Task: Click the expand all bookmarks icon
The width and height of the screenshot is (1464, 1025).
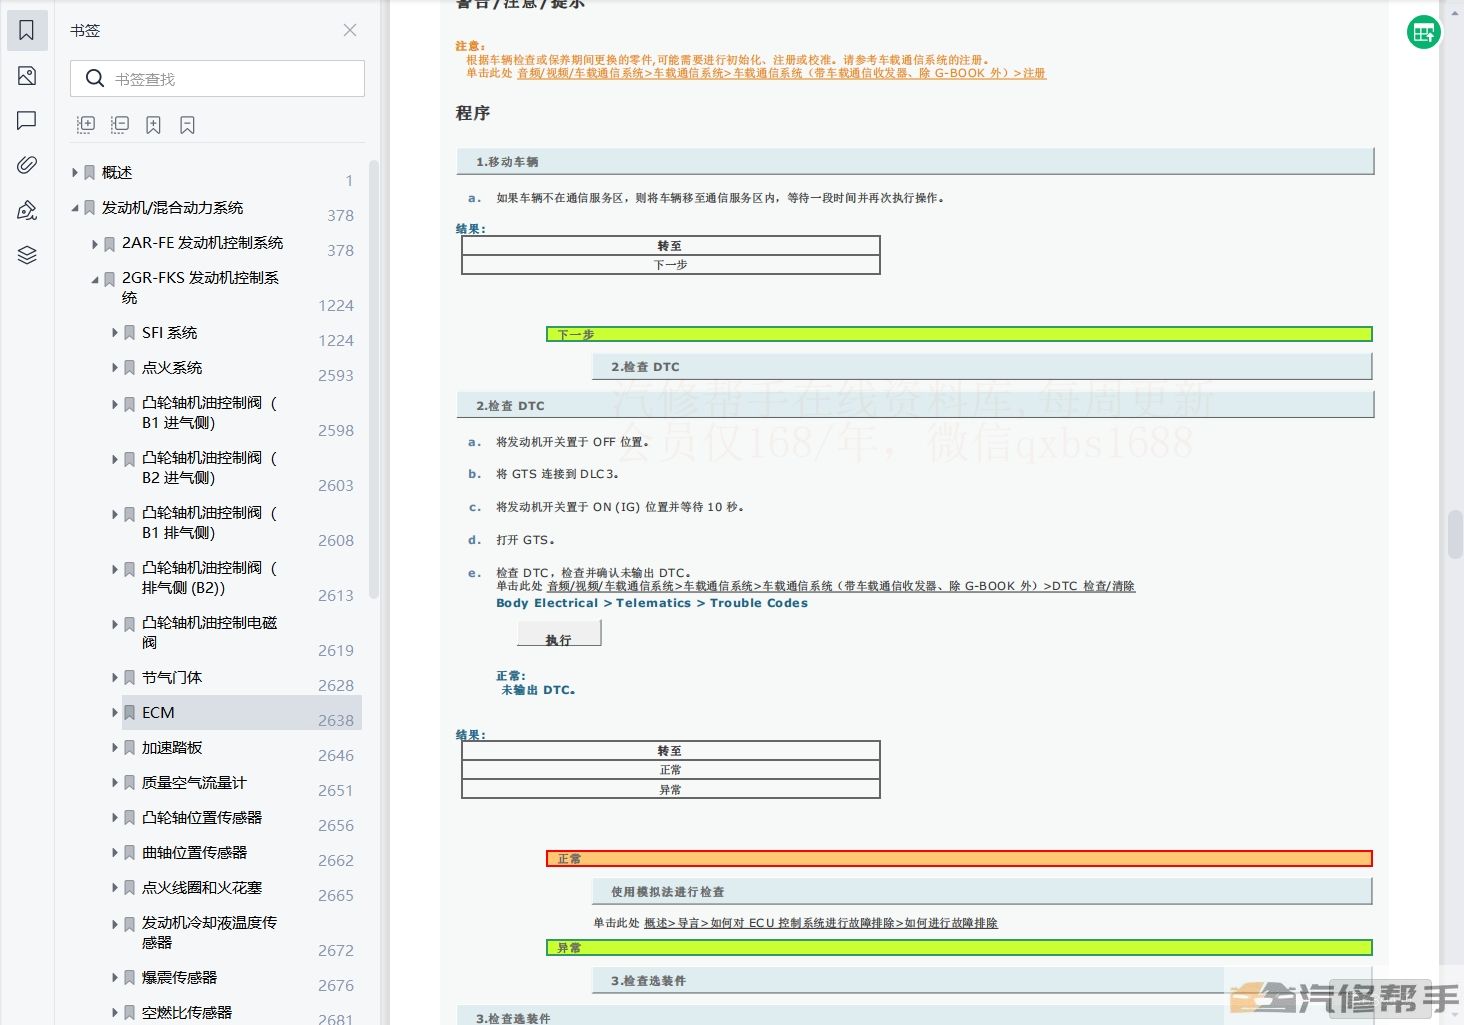Action: (x=86, y=125)
